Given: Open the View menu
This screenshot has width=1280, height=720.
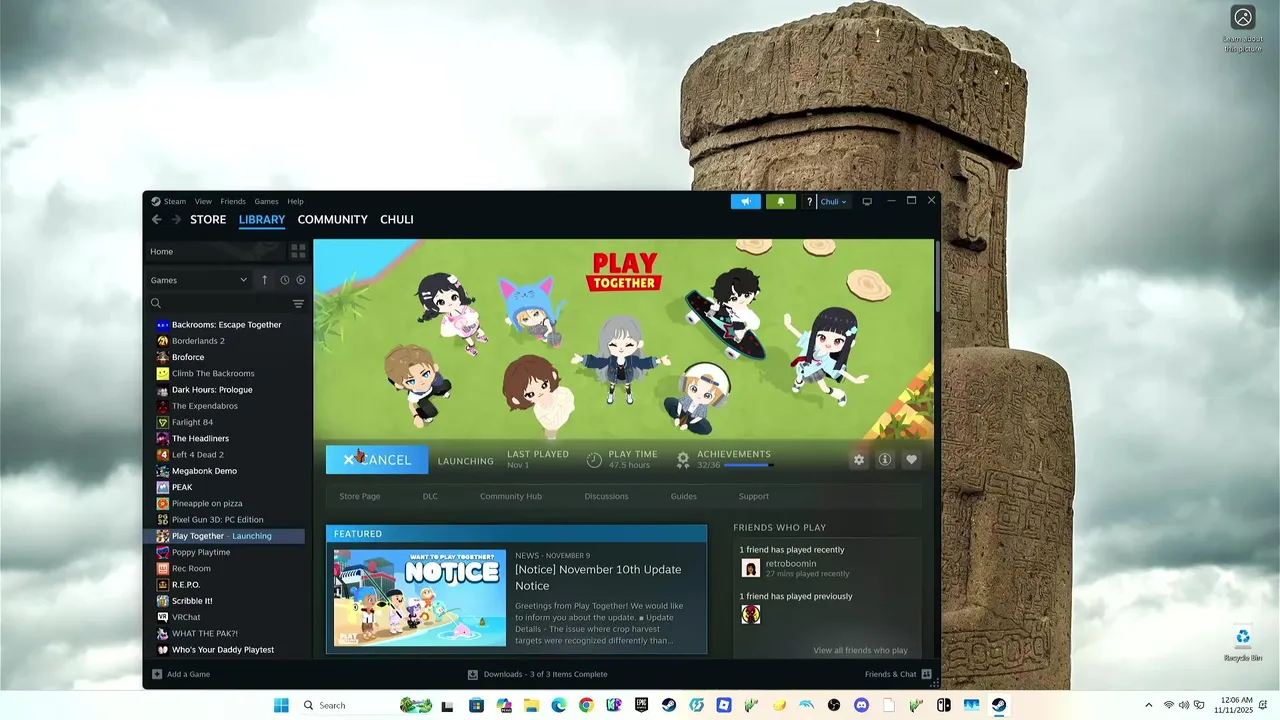Looking at the screenshot, I should [x=203, y=201].
